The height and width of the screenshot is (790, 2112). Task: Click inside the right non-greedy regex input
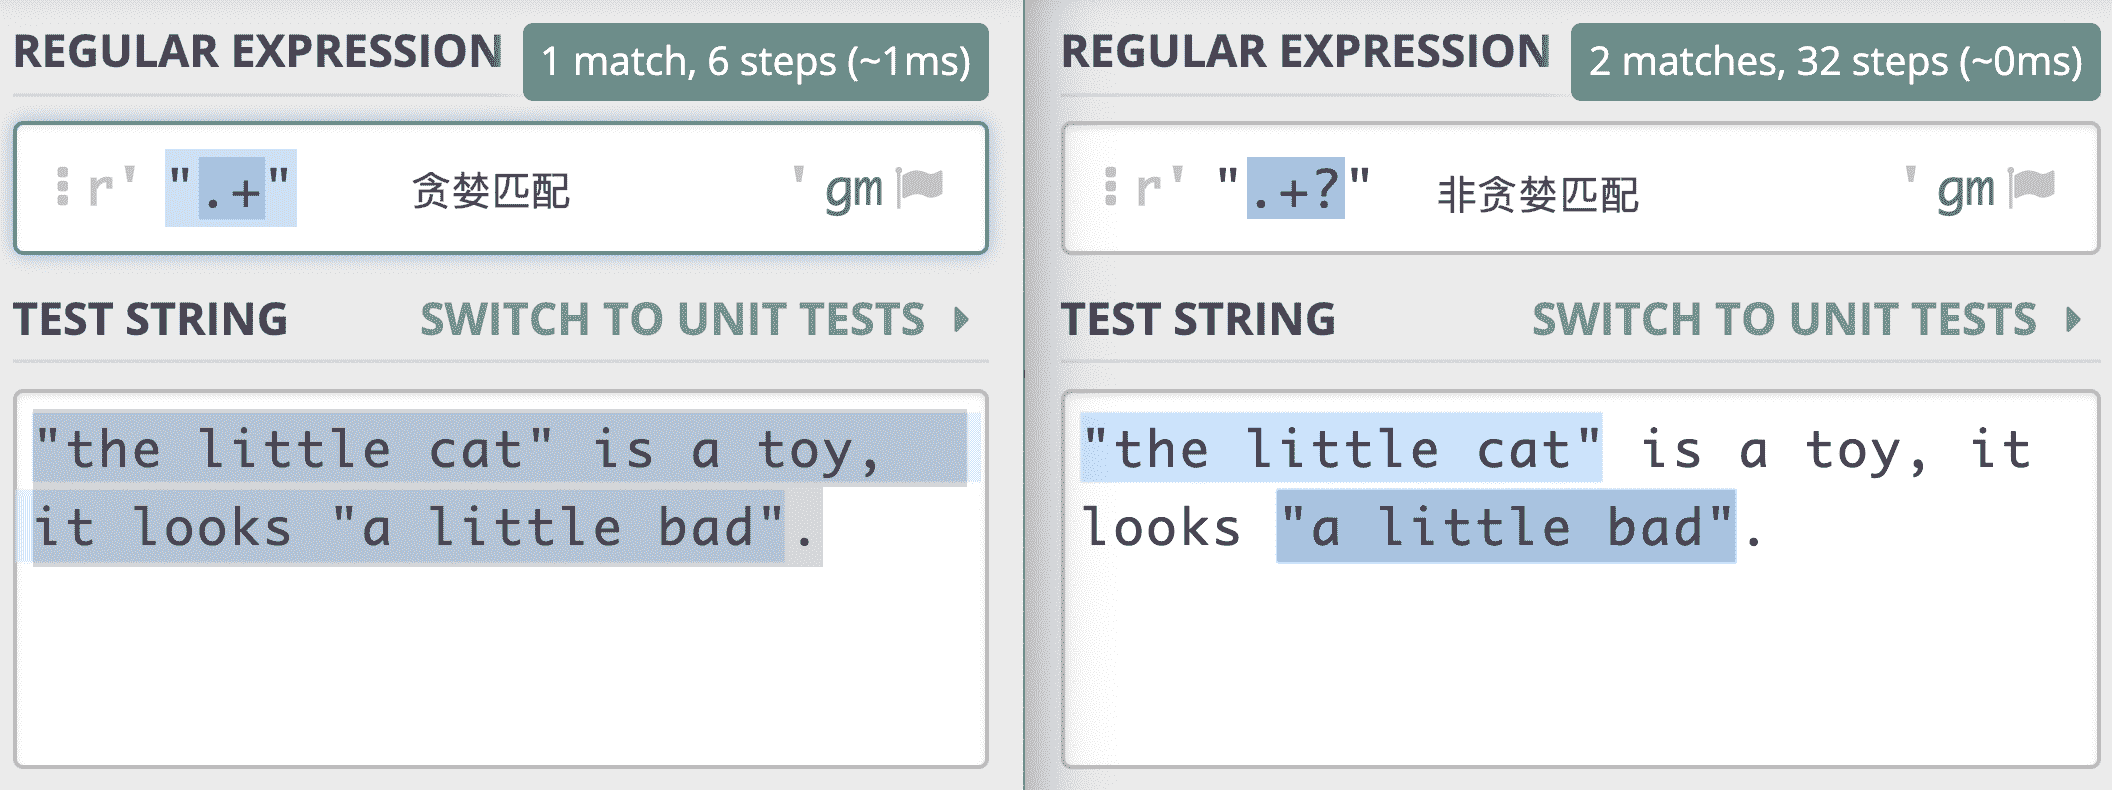click(1750, 189)
